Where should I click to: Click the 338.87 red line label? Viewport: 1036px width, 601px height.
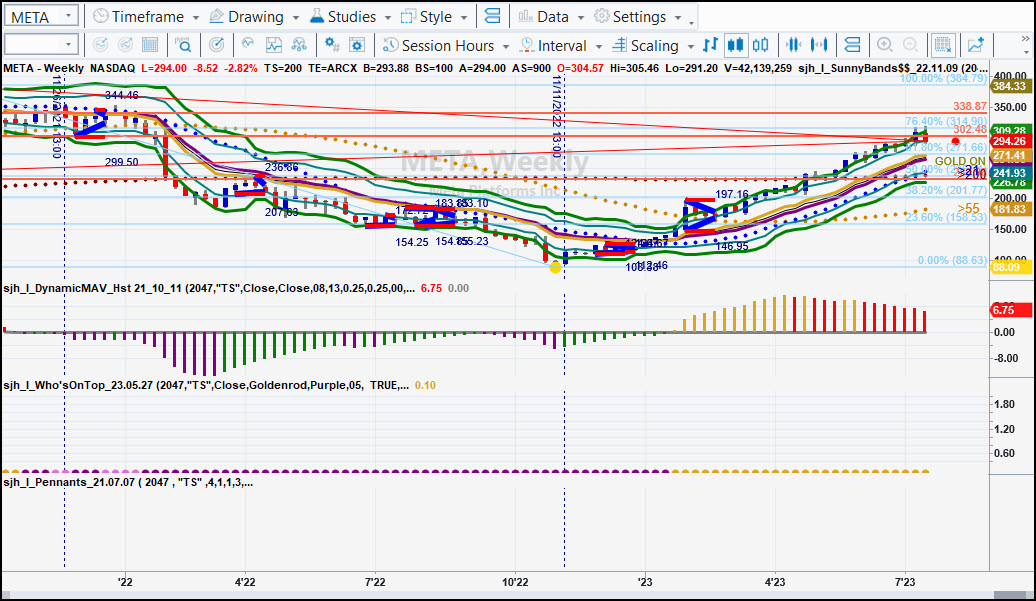click(x=970, y=106)
